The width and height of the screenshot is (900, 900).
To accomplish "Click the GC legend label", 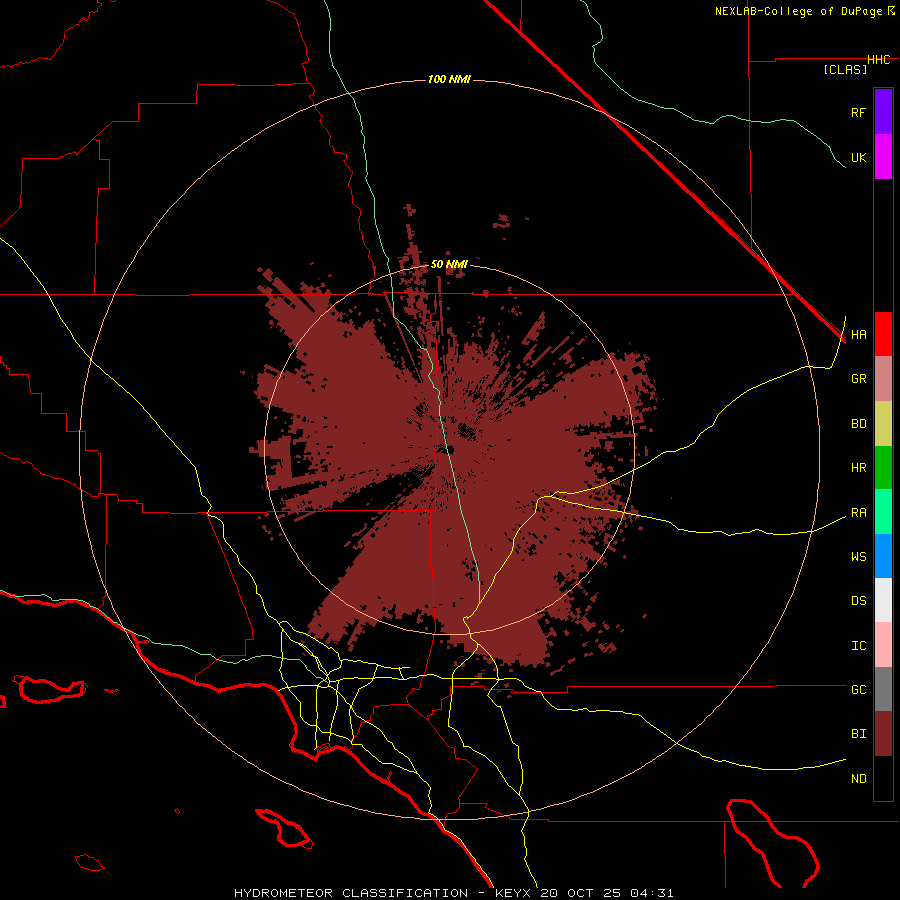I will 859,689.
